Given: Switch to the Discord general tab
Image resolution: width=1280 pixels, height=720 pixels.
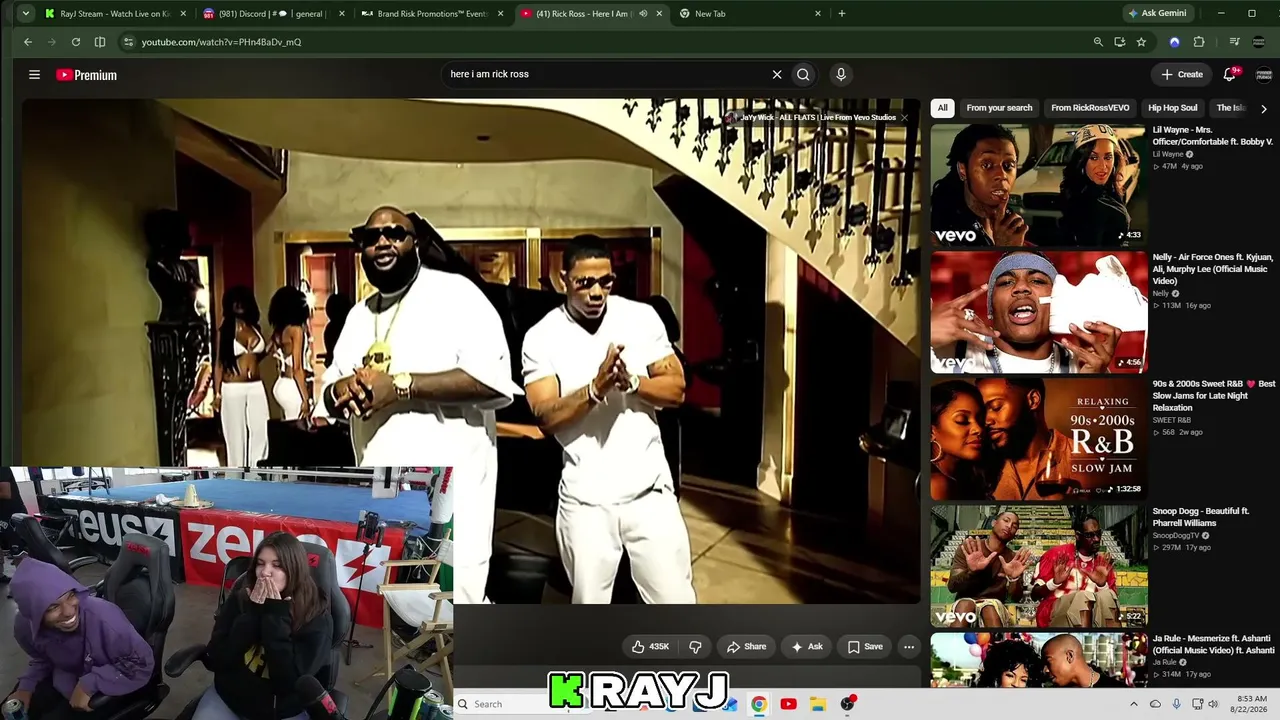Looking at the screenshot, I should [274, 14].
